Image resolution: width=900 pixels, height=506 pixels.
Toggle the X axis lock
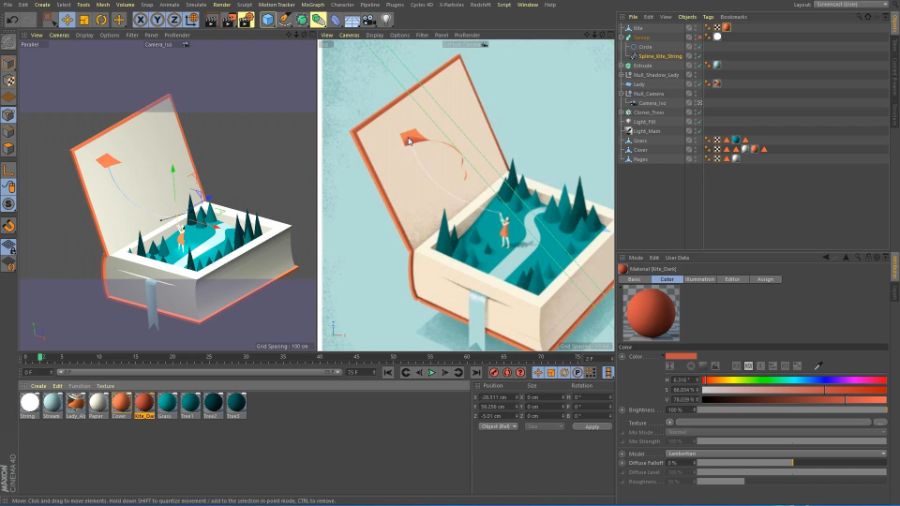(140, 20)
